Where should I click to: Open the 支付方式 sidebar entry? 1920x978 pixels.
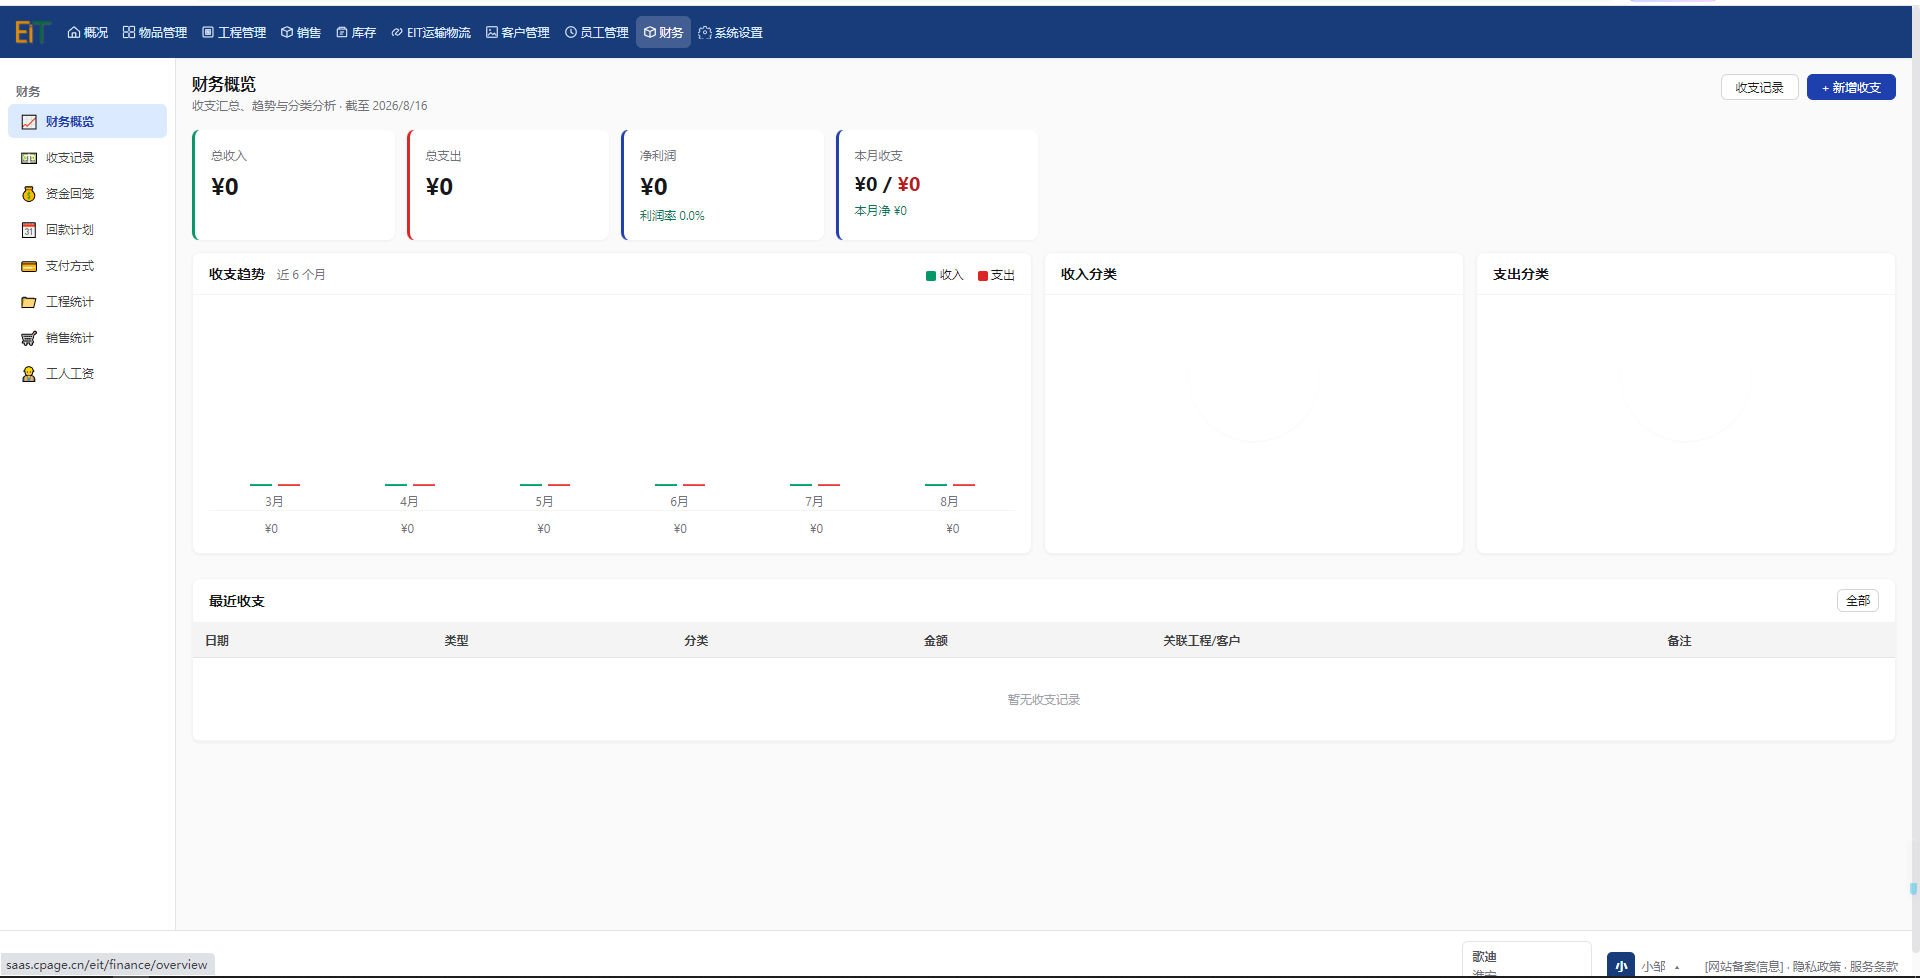coord(87,266)
